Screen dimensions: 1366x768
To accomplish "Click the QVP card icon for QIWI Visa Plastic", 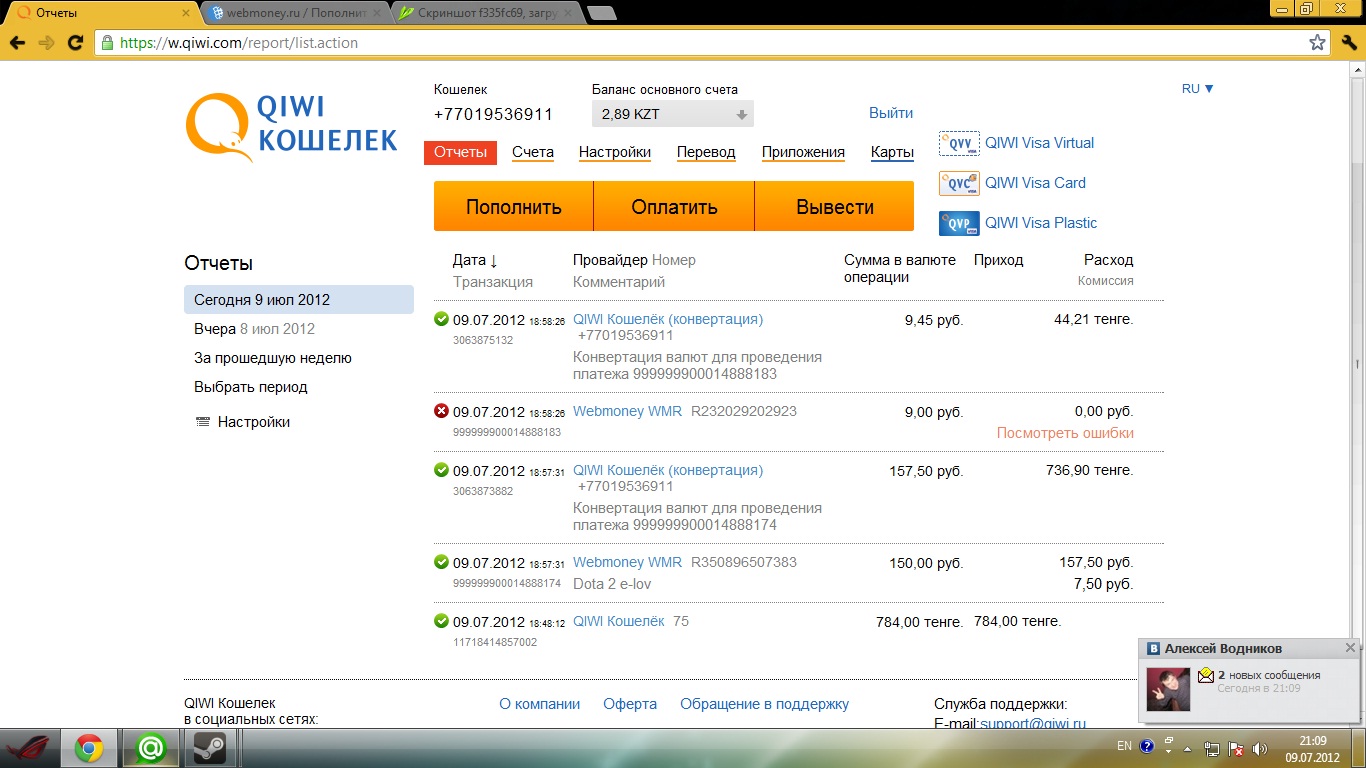I will (958, 223).
